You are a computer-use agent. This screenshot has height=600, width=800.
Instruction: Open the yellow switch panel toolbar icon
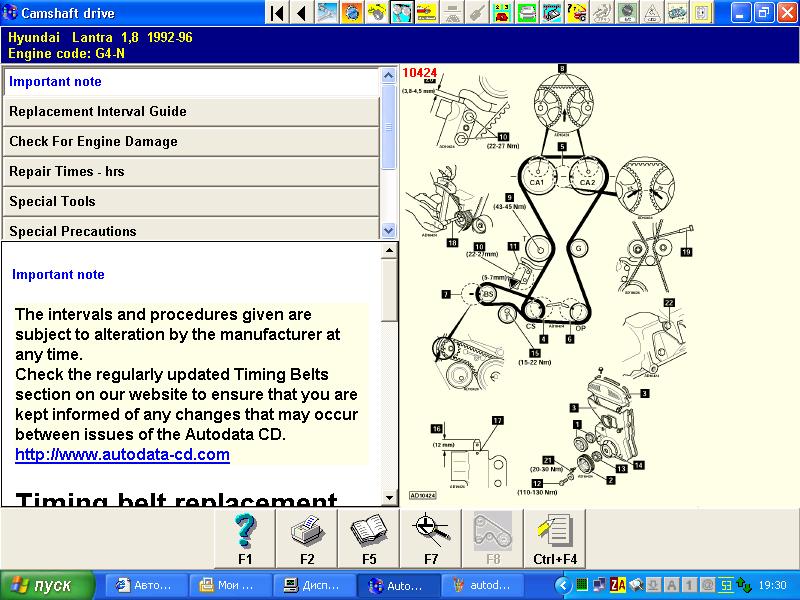[x=702, y=12]
